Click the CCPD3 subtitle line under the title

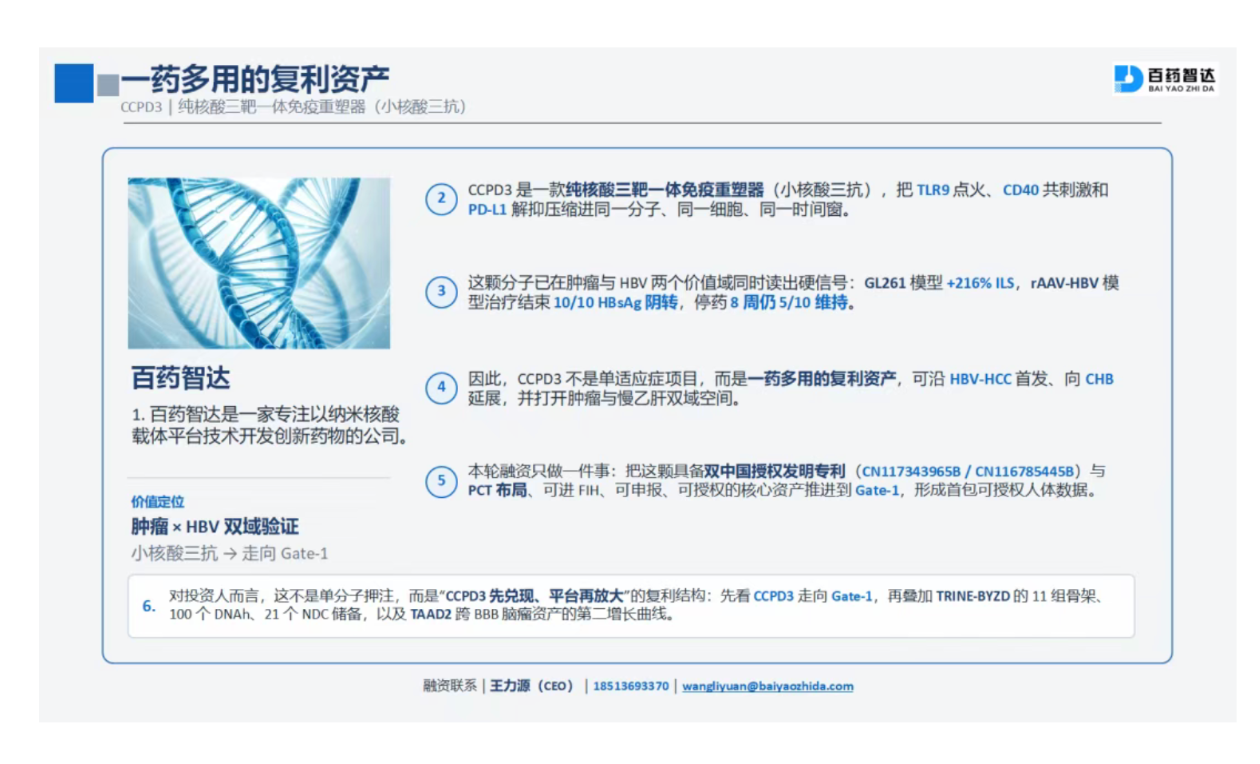(292, 106)
